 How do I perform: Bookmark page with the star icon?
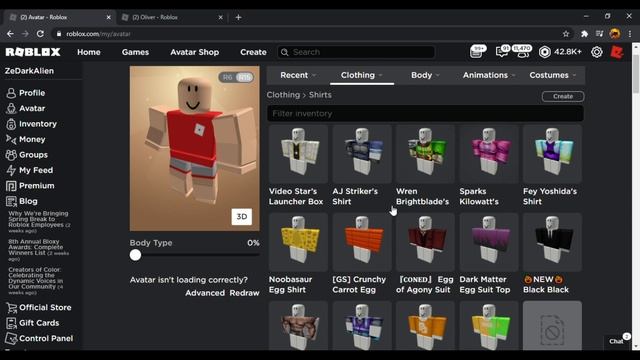[566, 34]
